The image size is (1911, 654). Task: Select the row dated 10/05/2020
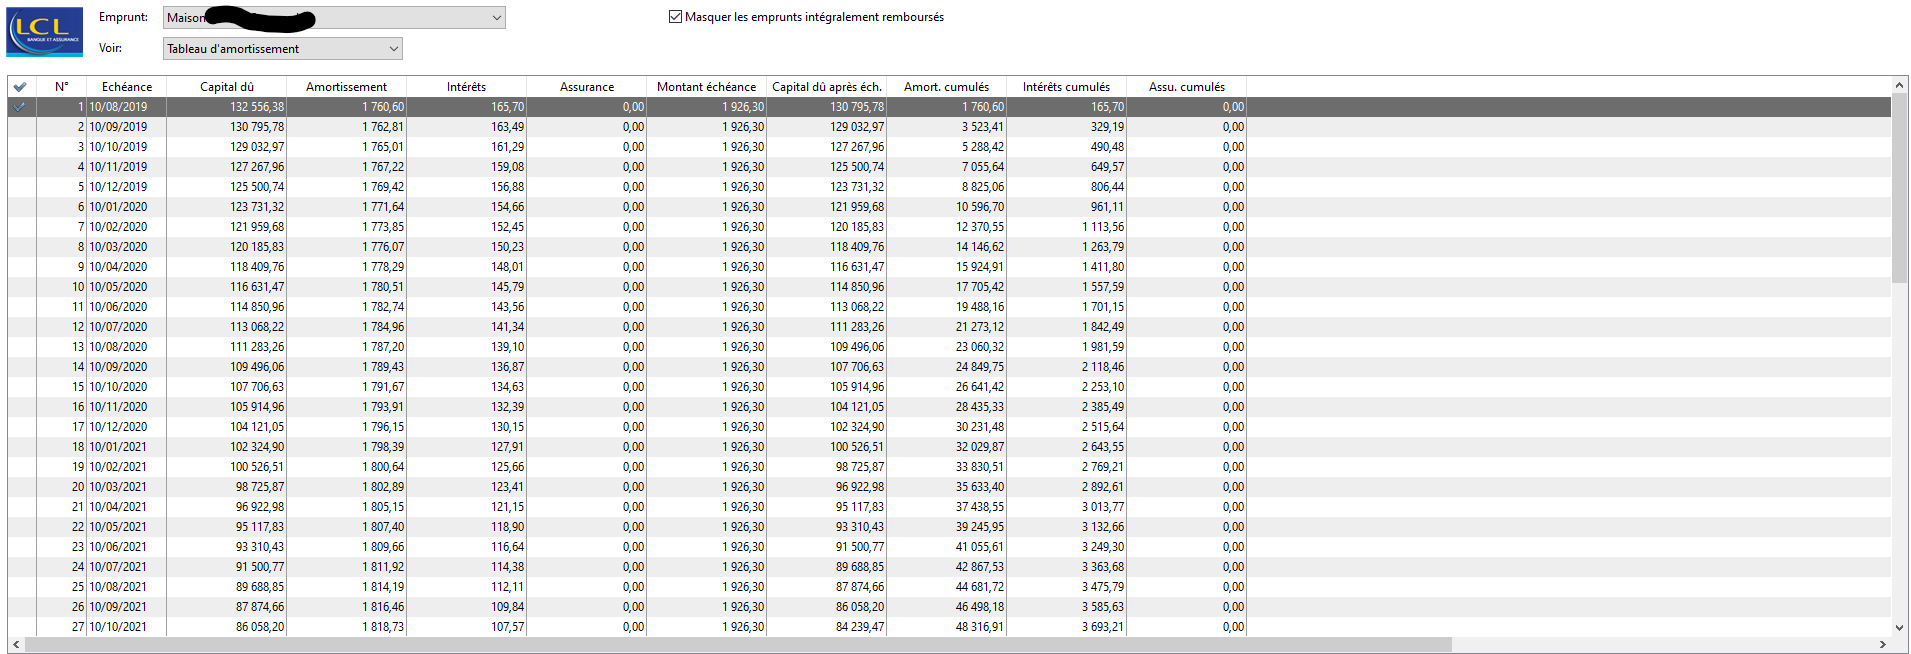click(949, 287)
